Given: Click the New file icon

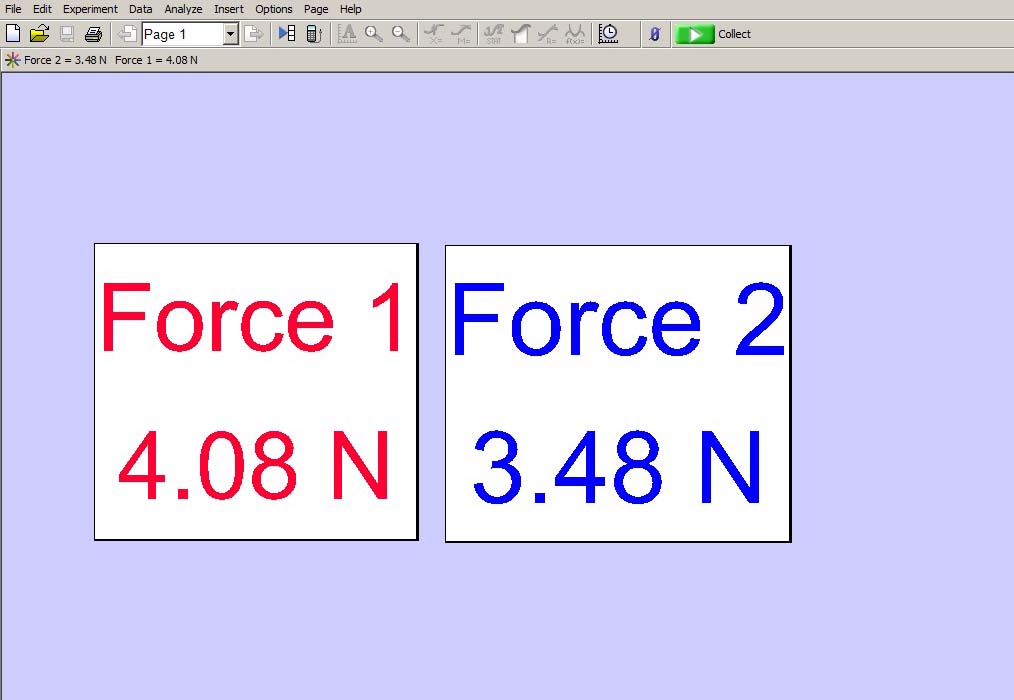Looking at the screenshot, I should click(13, 34).
